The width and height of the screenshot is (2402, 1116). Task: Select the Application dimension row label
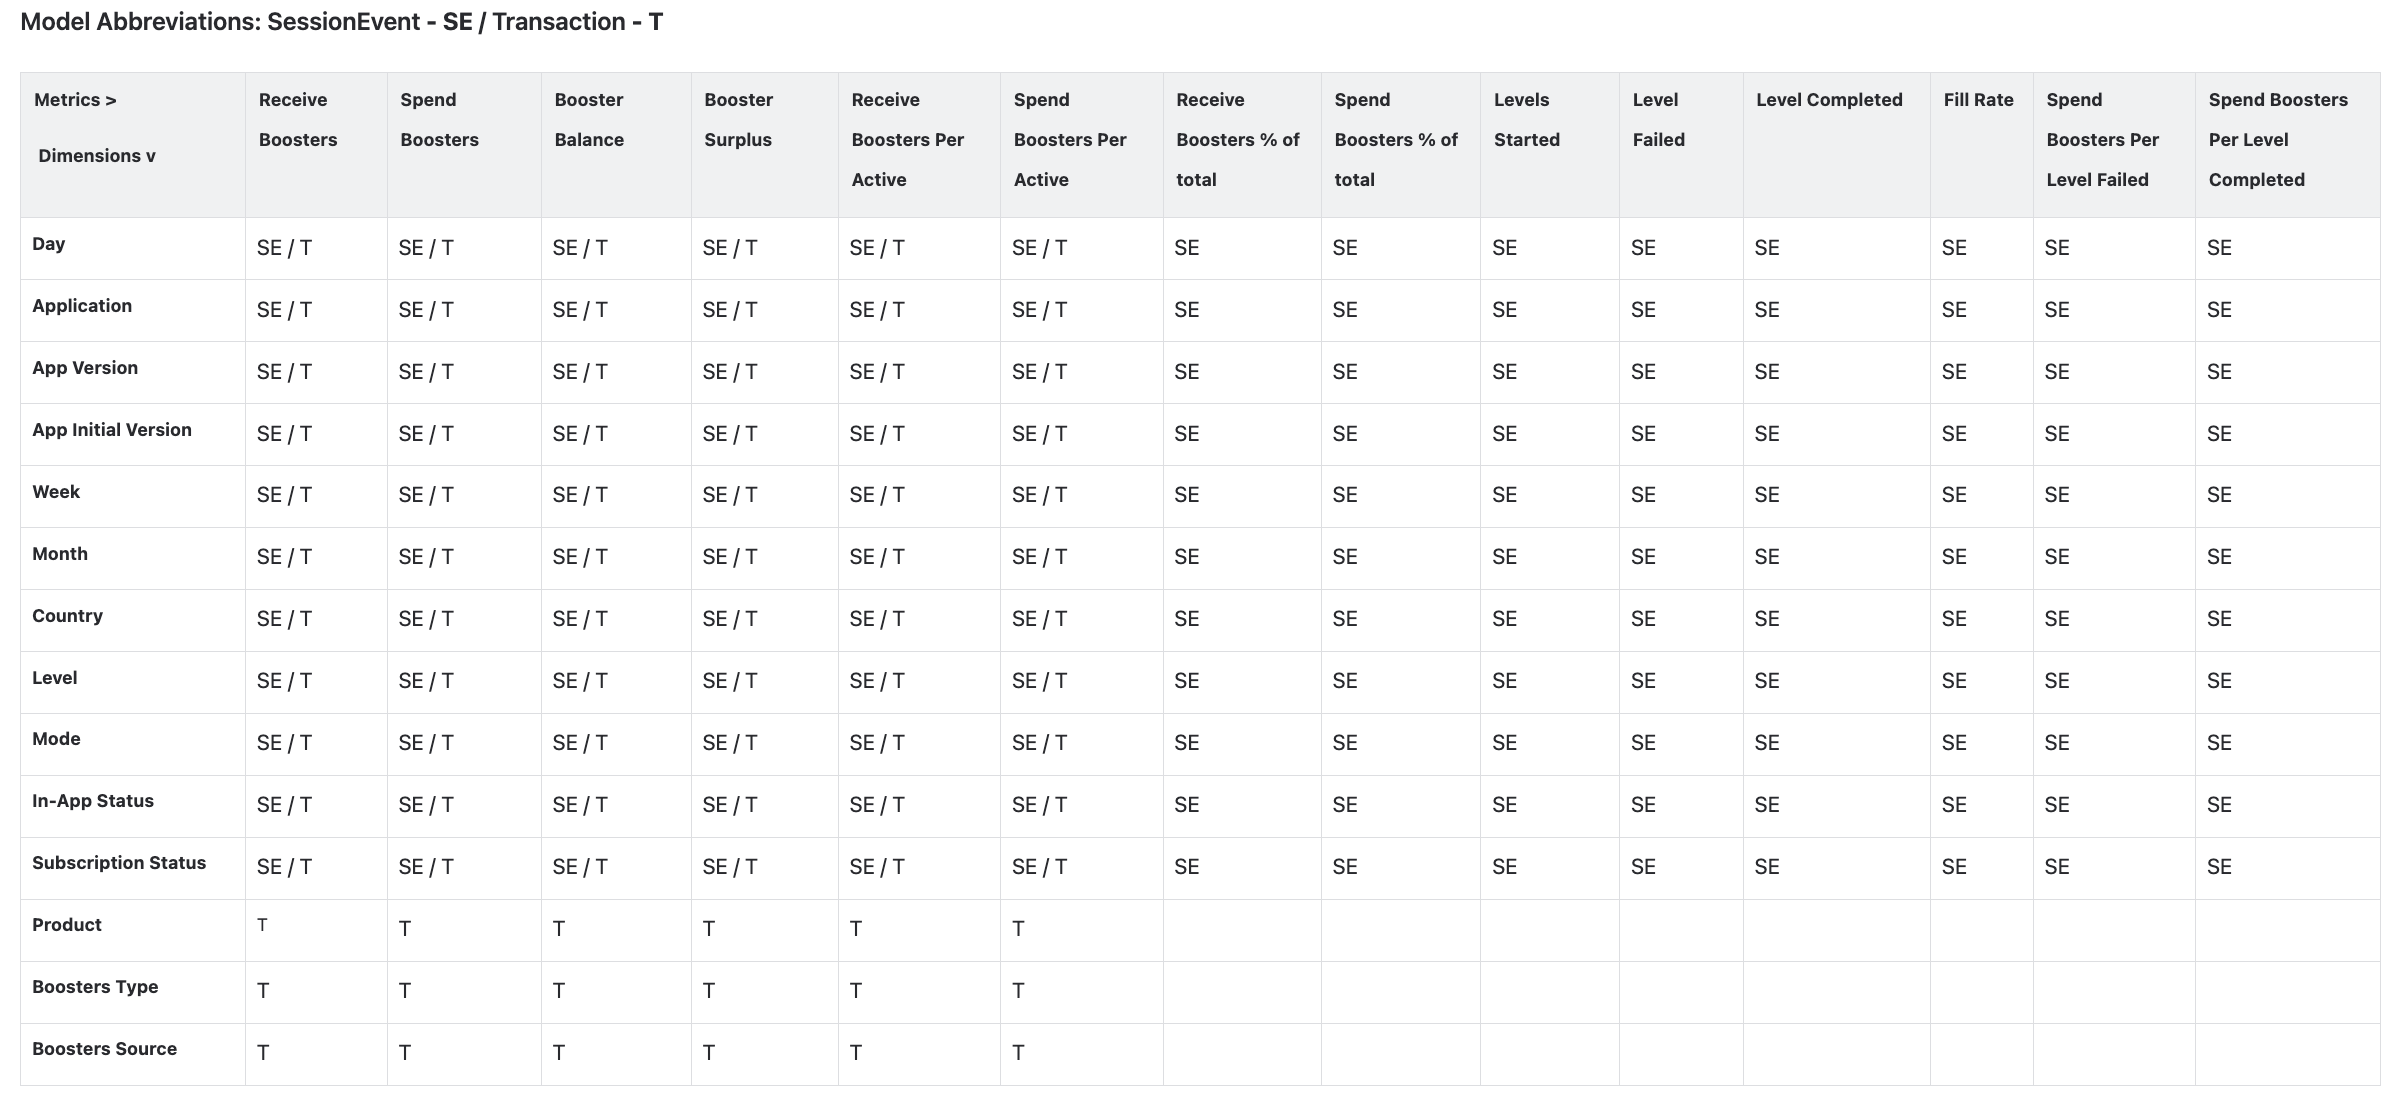pos(82,306)
